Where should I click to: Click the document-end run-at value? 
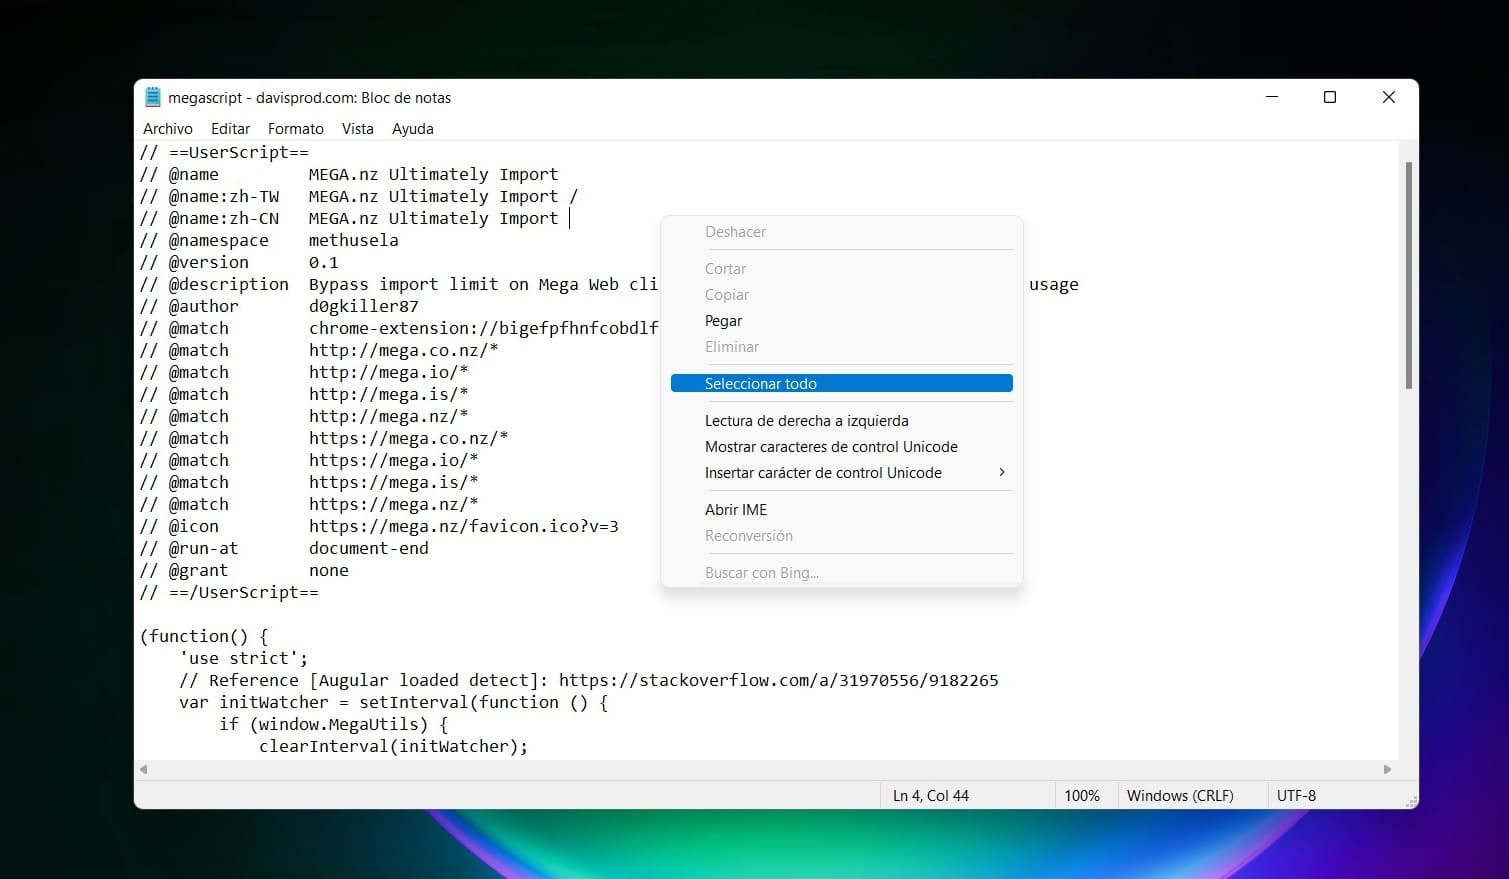[369, 549]
